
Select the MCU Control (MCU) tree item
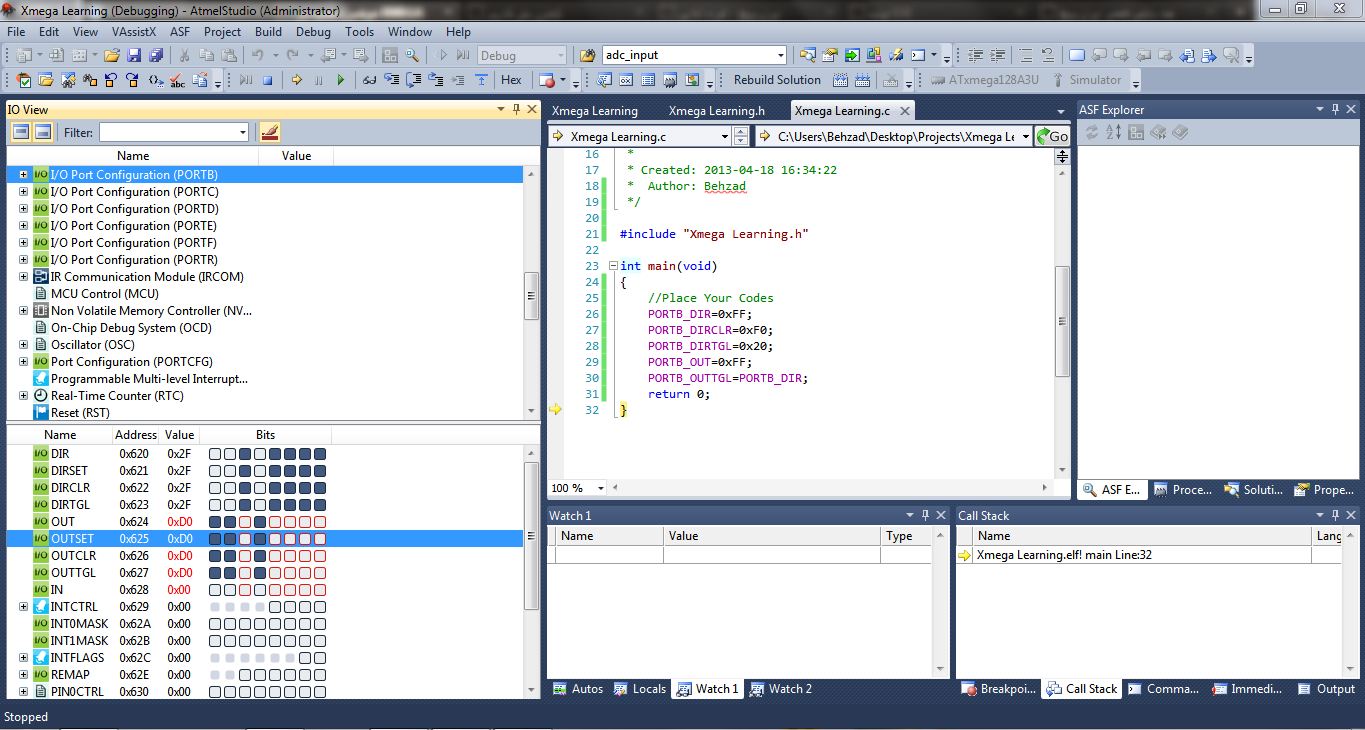[x=104, y=294]
